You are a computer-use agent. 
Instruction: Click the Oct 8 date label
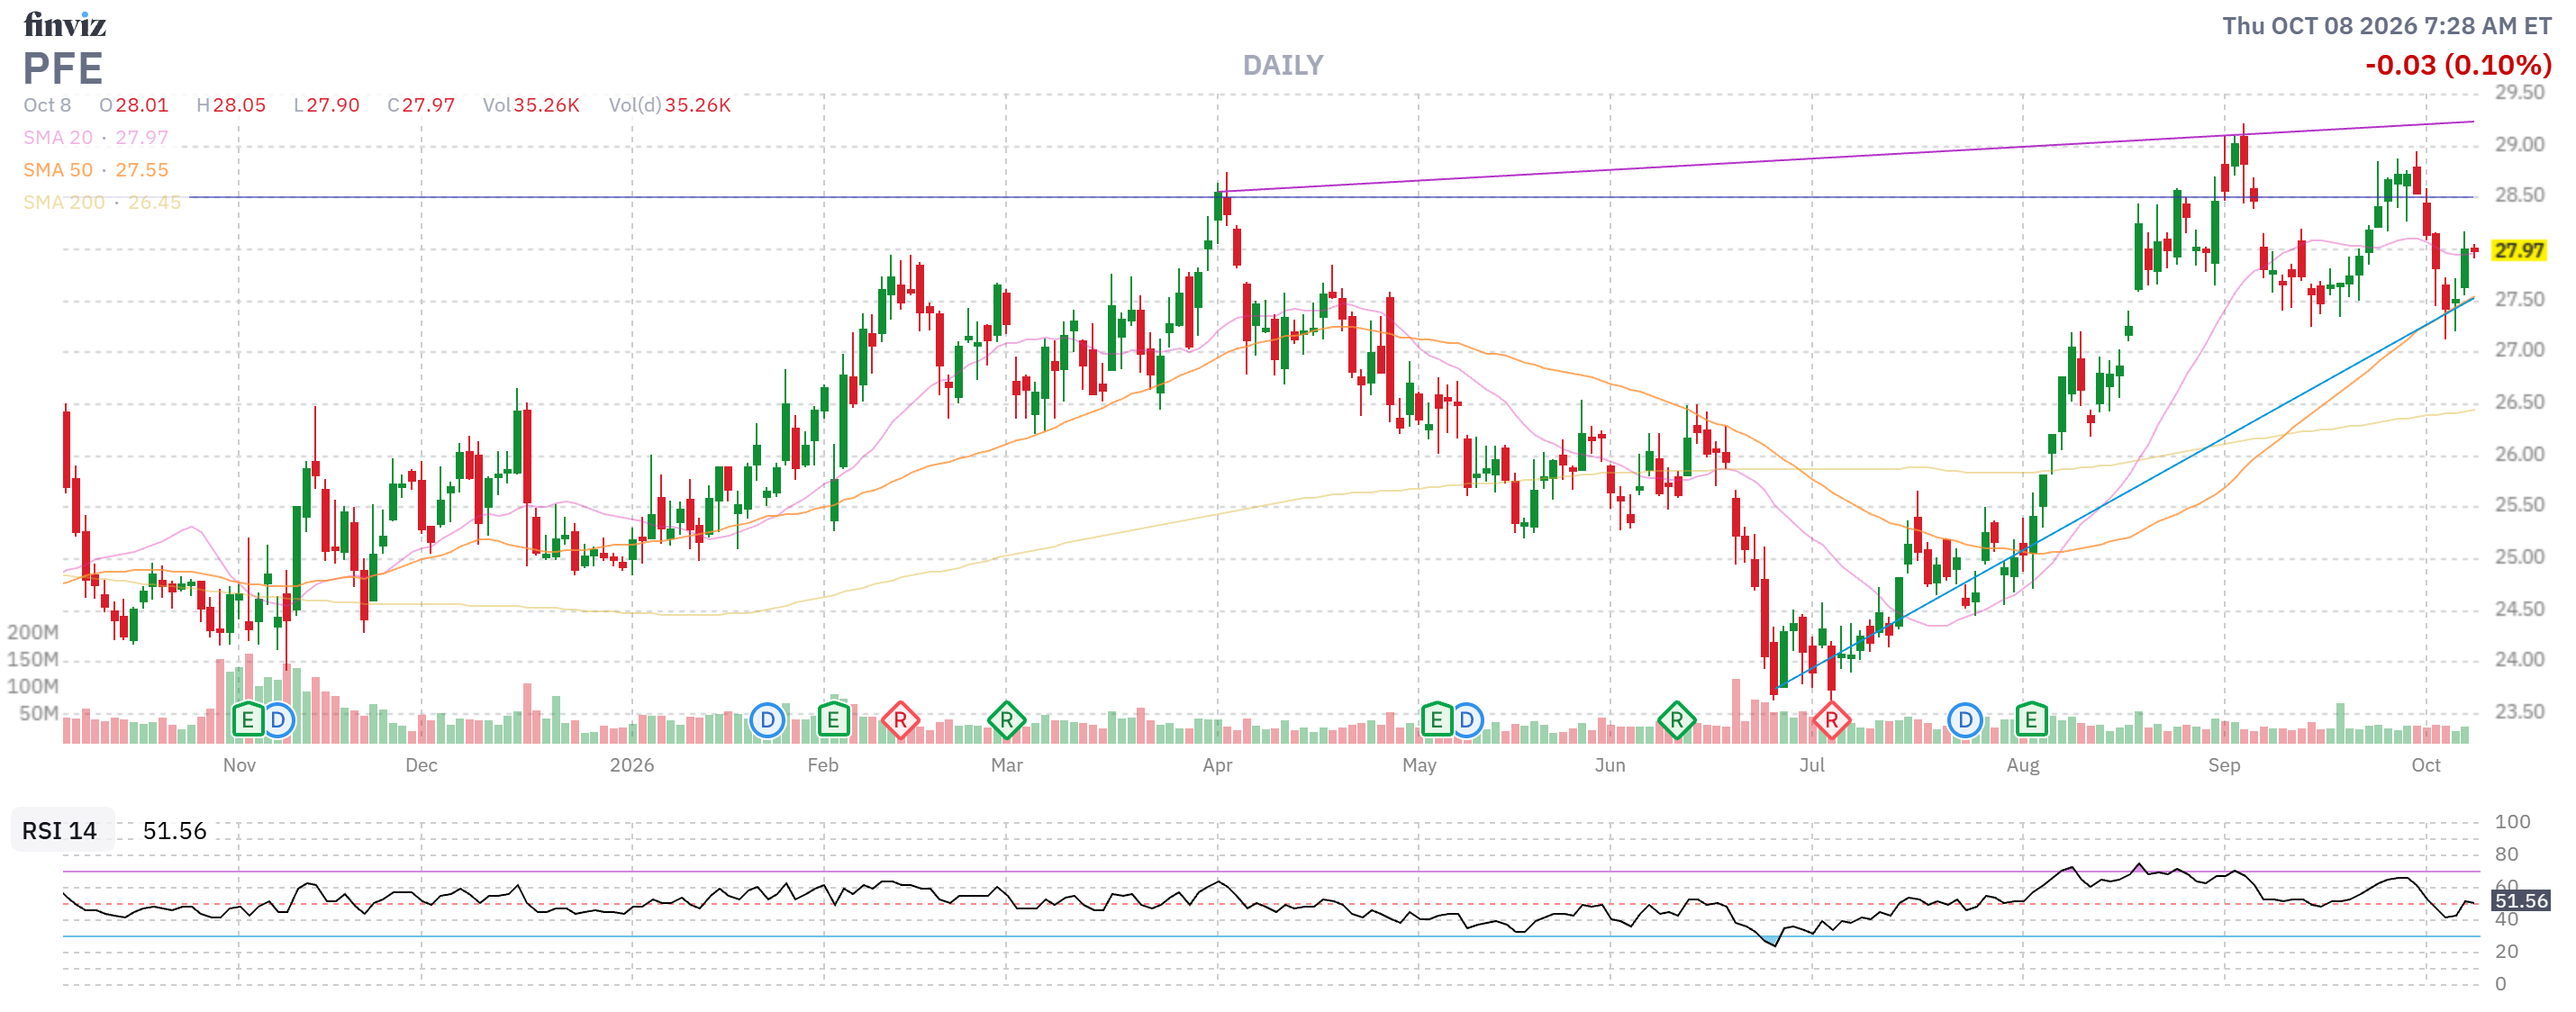click(x=47, y=105)
